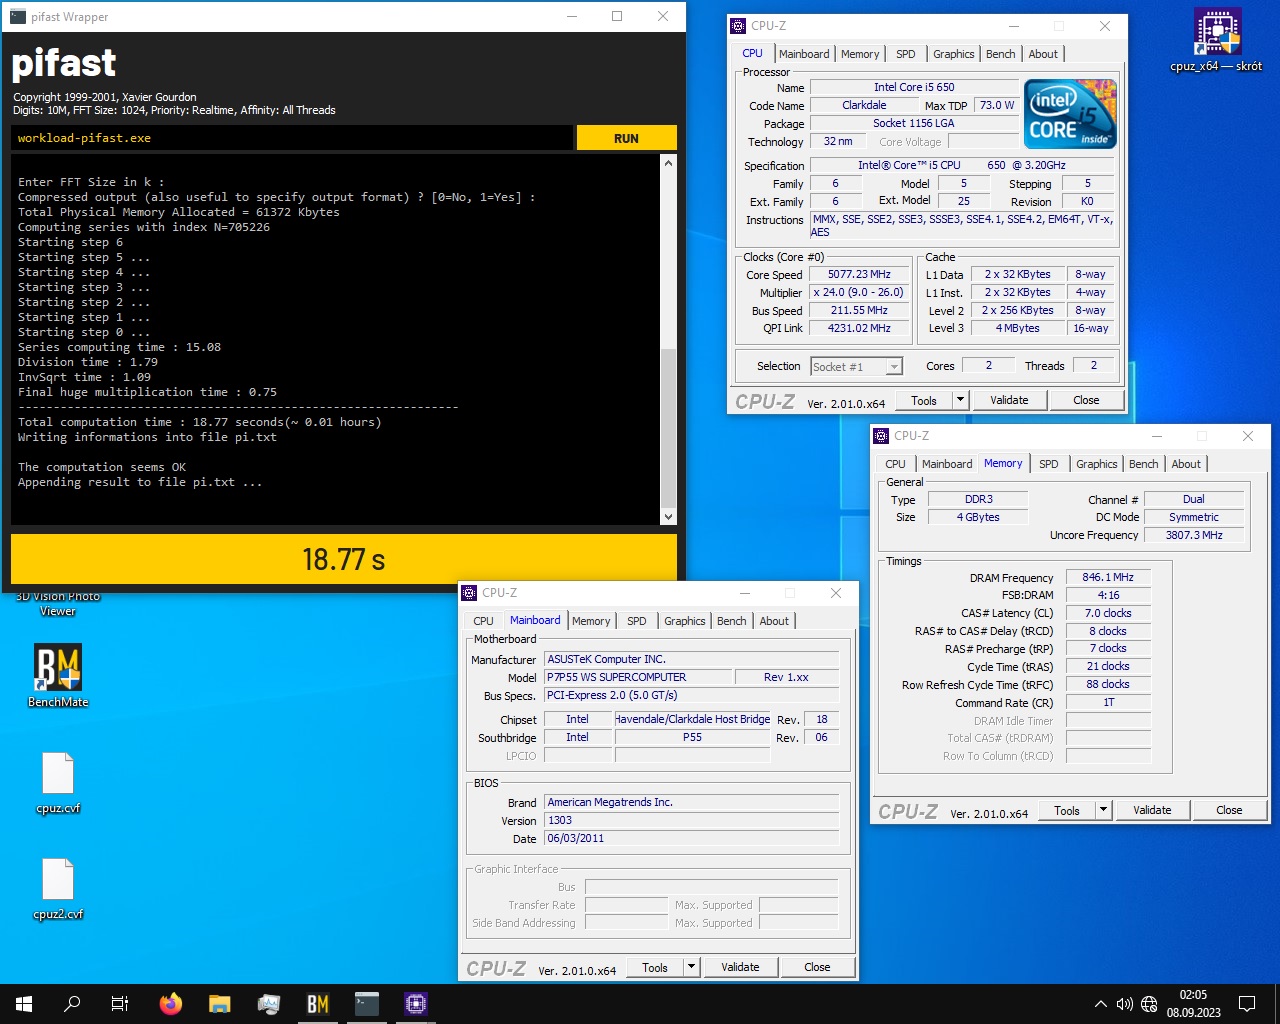Open CPU tab in Memory CPU-Z window
Image resolution: width=1280 pixels, height=1024 pixels.
[x=895, y=464]
